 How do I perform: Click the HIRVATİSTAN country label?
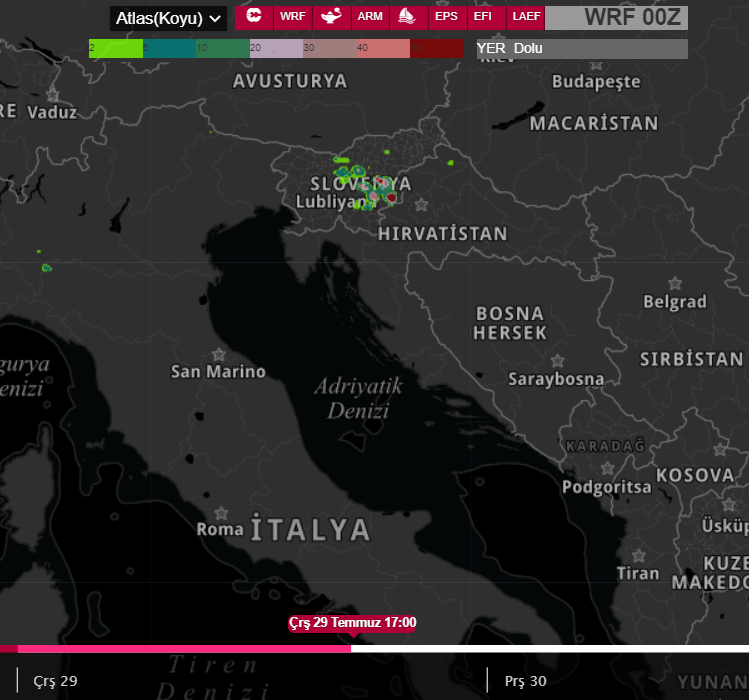pos(442,234)
